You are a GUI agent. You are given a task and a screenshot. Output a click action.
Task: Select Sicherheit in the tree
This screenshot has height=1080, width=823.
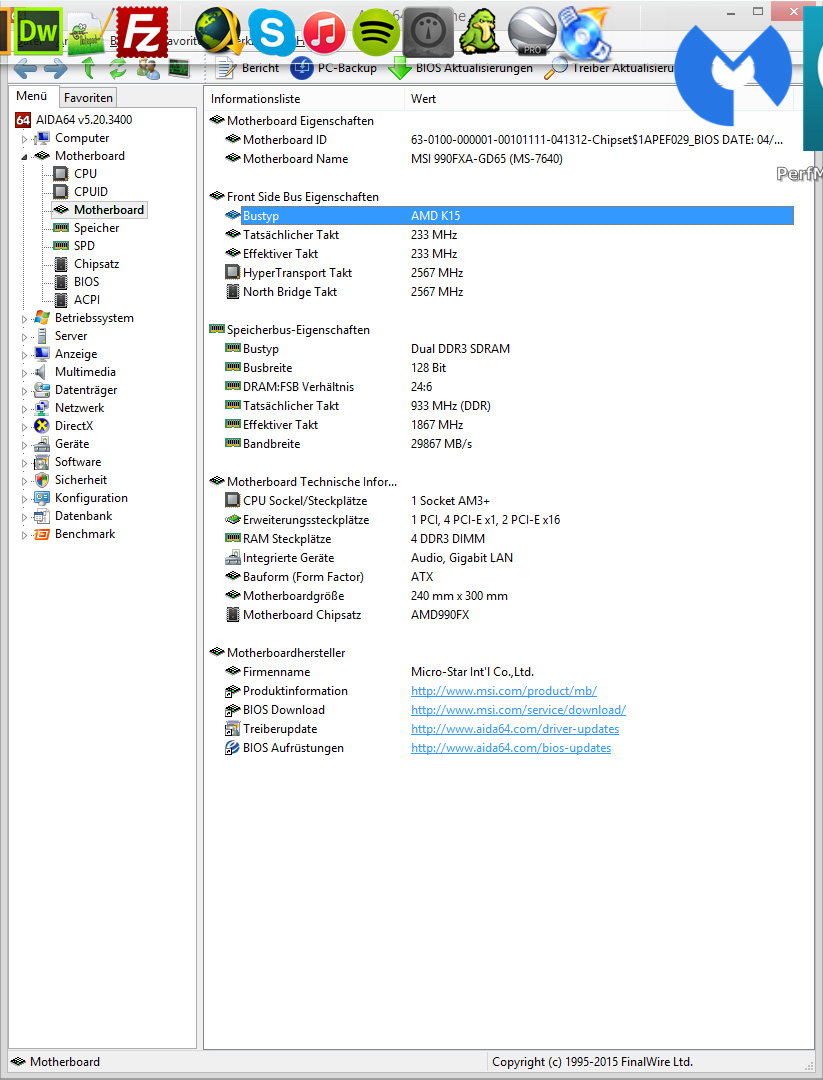tap(81, 480)
